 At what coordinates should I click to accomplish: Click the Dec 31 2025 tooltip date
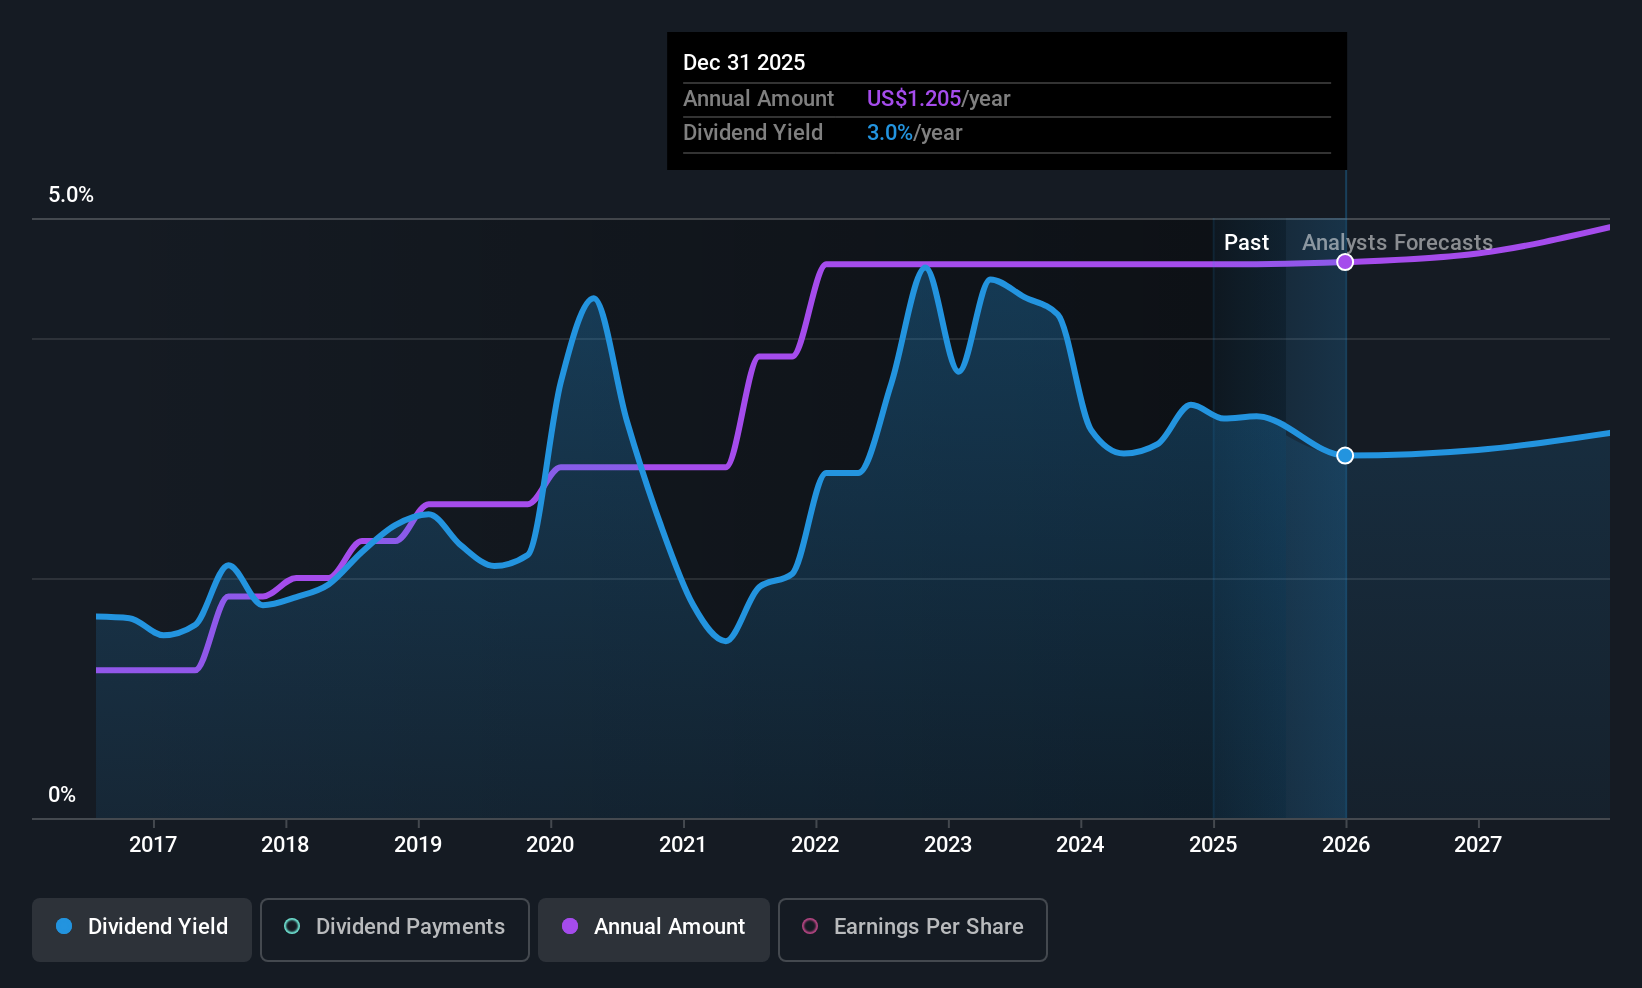tap(744, 62)
